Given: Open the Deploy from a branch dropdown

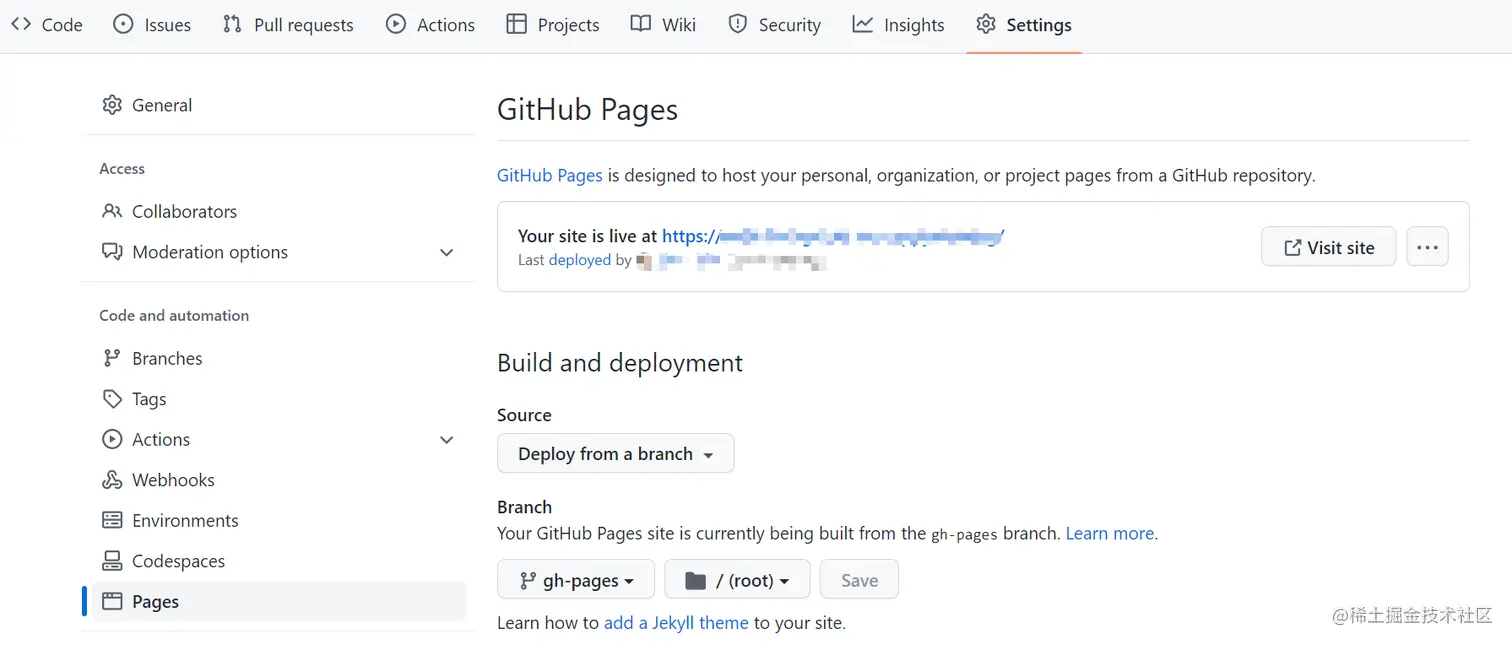Looking at the screenshot, I should tap(615, 453).
